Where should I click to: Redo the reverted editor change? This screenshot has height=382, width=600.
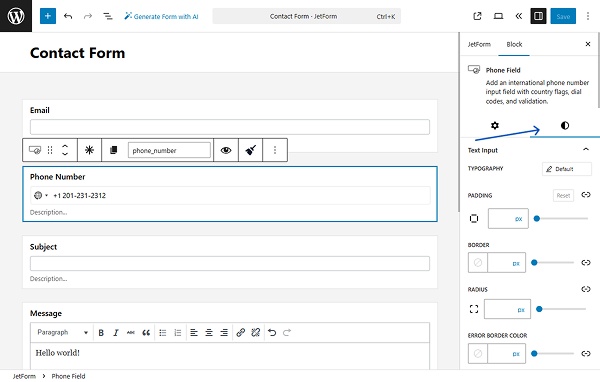coord(88,16)
